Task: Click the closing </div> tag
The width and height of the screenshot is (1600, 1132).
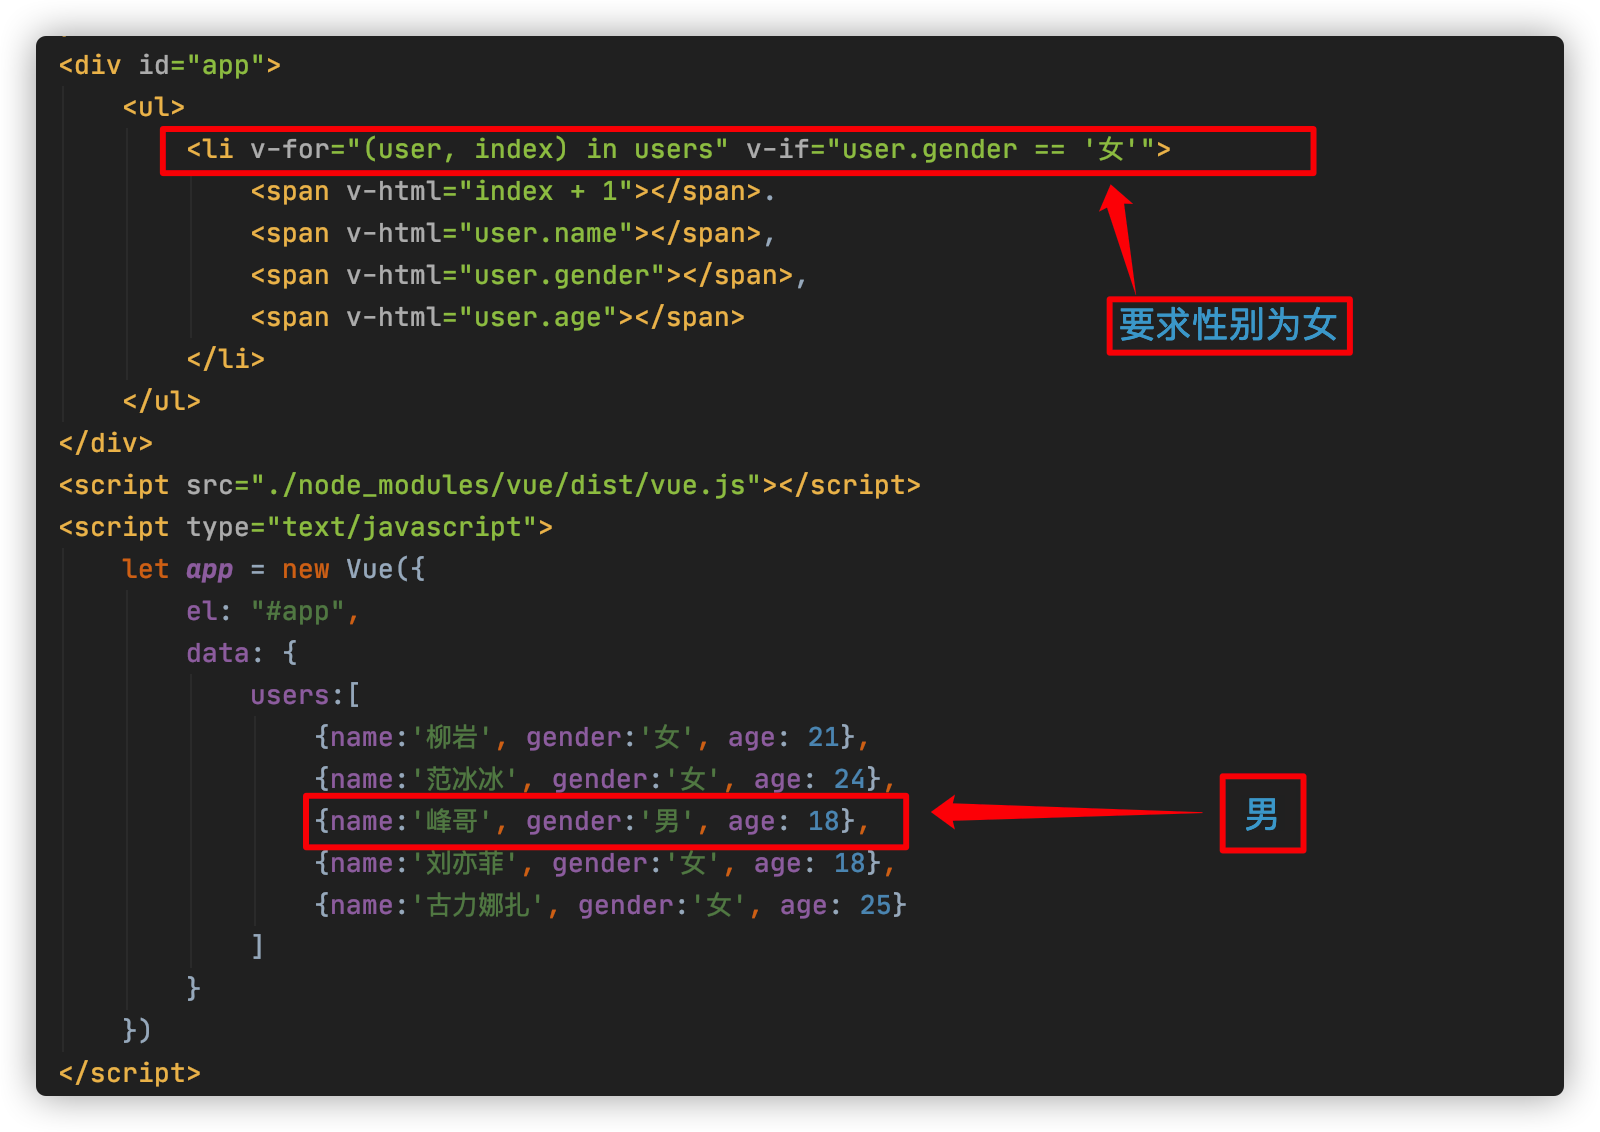Action: pos(106,443)
